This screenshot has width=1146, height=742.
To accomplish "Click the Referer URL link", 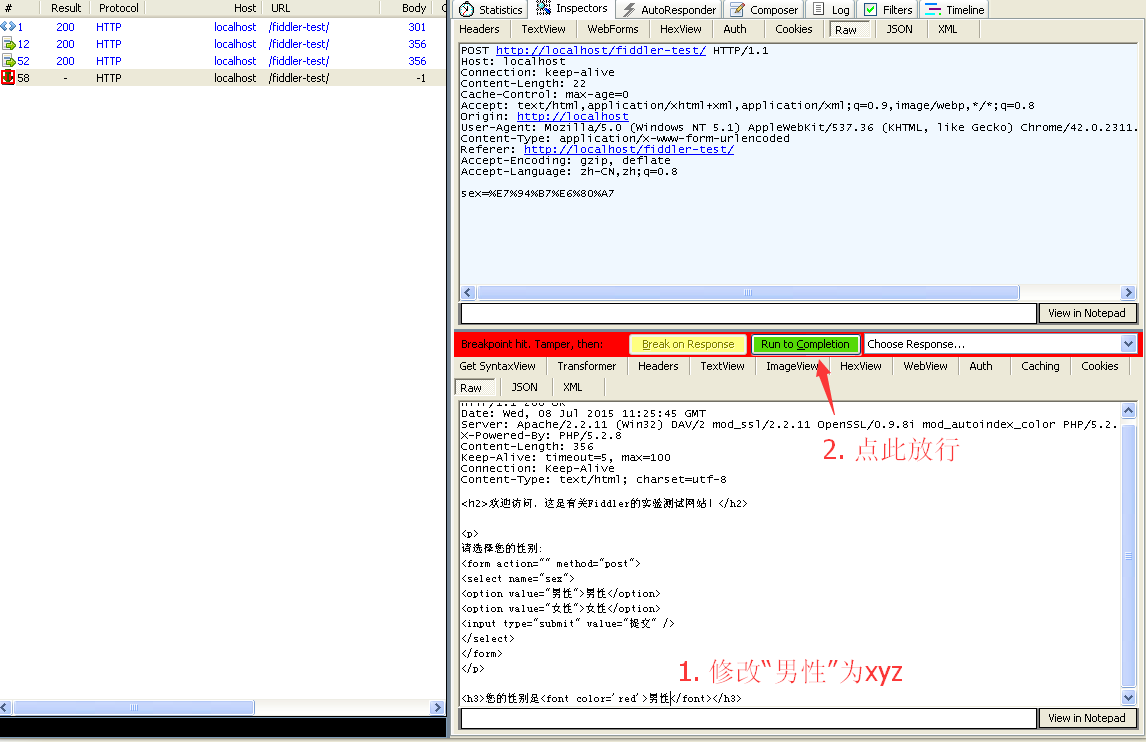I will [x=629, y=149].
